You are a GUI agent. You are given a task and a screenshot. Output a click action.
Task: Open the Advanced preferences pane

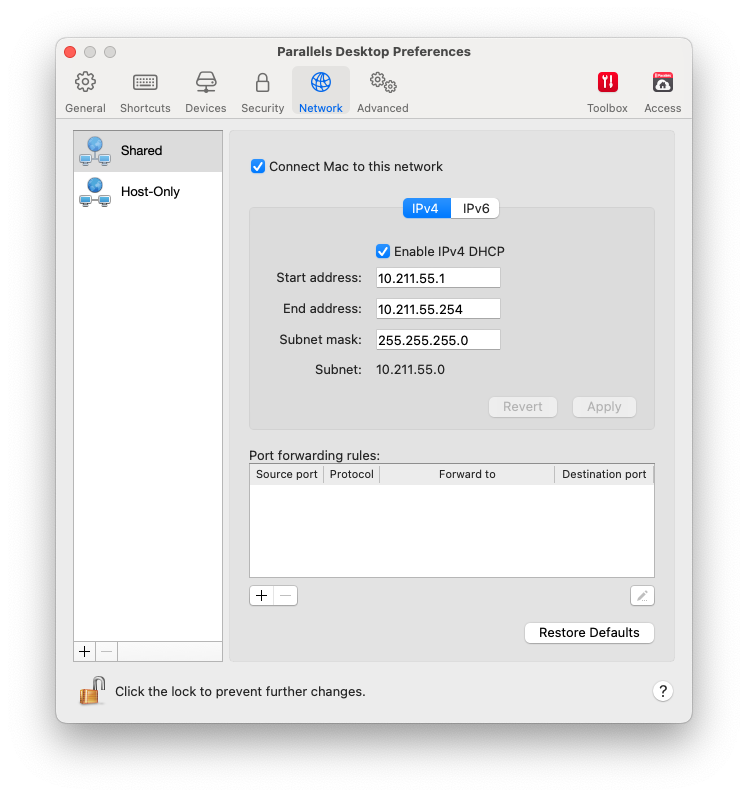[382, 91]
